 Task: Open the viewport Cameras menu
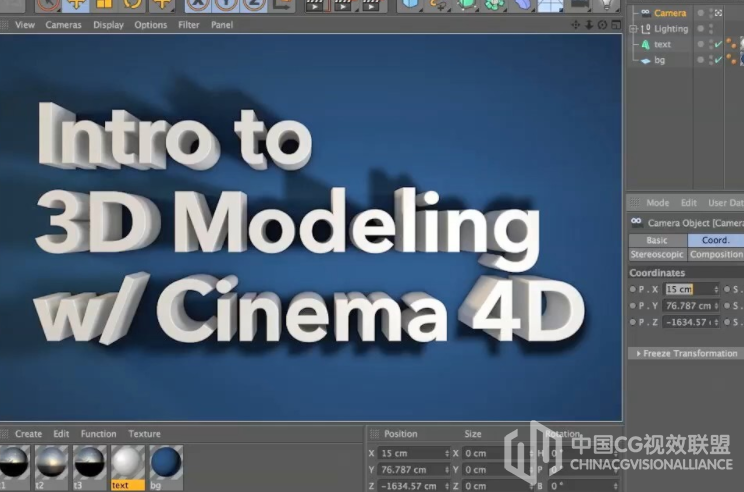coord(63,25)
